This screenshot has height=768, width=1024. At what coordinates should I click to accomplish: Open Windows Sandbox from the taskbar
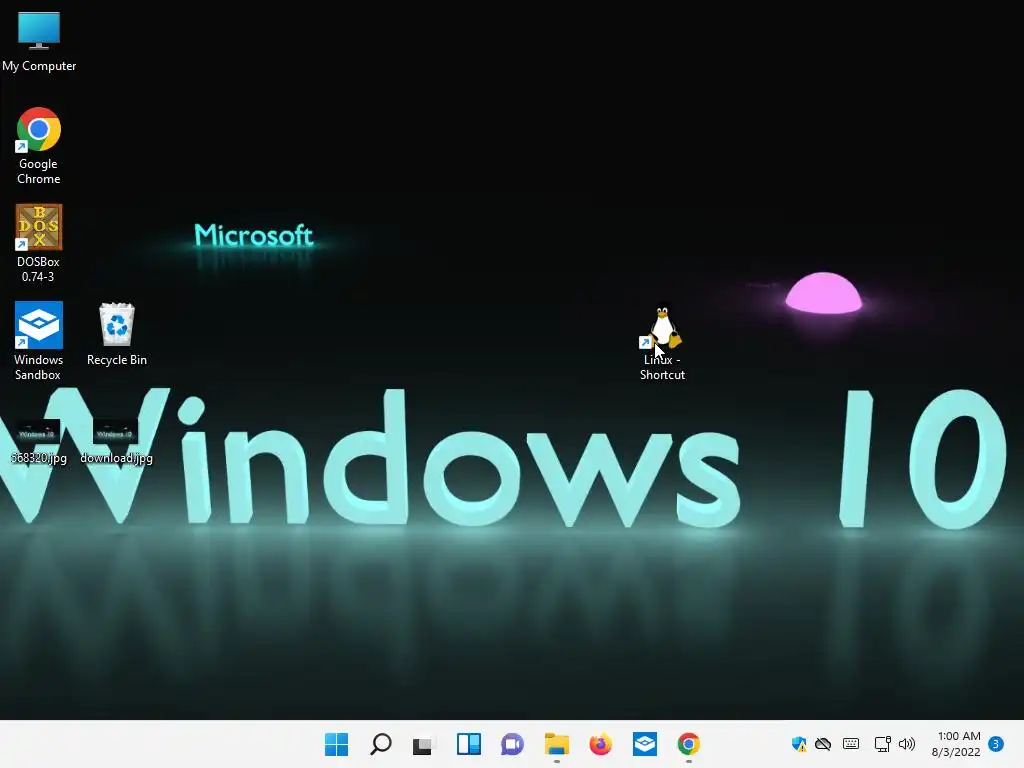coord(645,744)
